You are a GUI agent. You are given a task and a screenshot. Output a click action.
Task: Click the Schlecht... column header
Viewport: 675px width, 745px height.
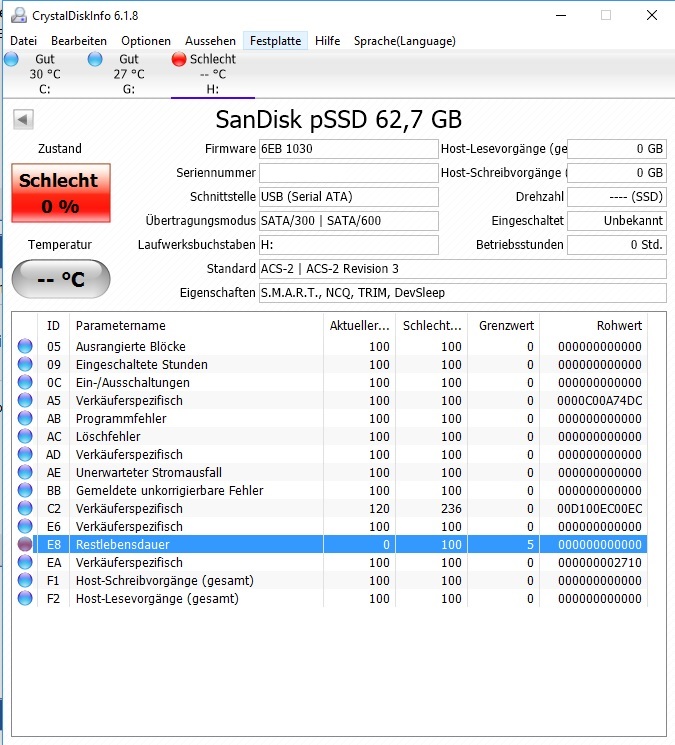coord(431,325)
